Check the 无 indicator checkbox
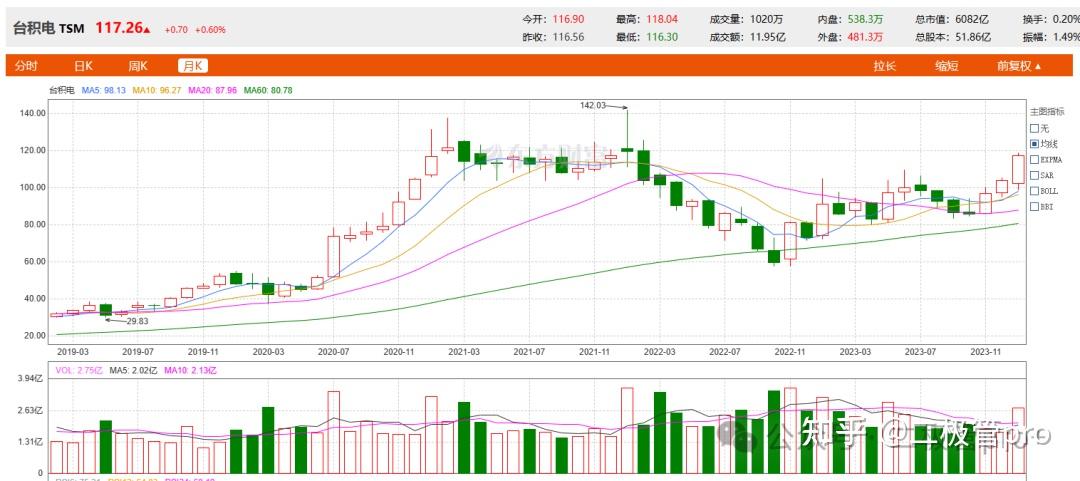The width and height of the screenshot is (1080, 481). (1034, 128)
